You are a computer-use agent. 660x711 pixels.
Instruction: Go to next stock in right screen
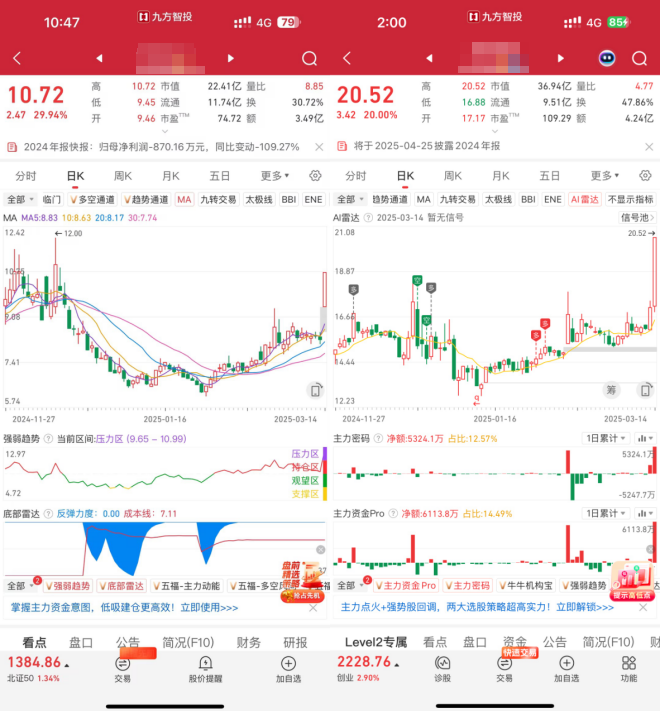561,58
